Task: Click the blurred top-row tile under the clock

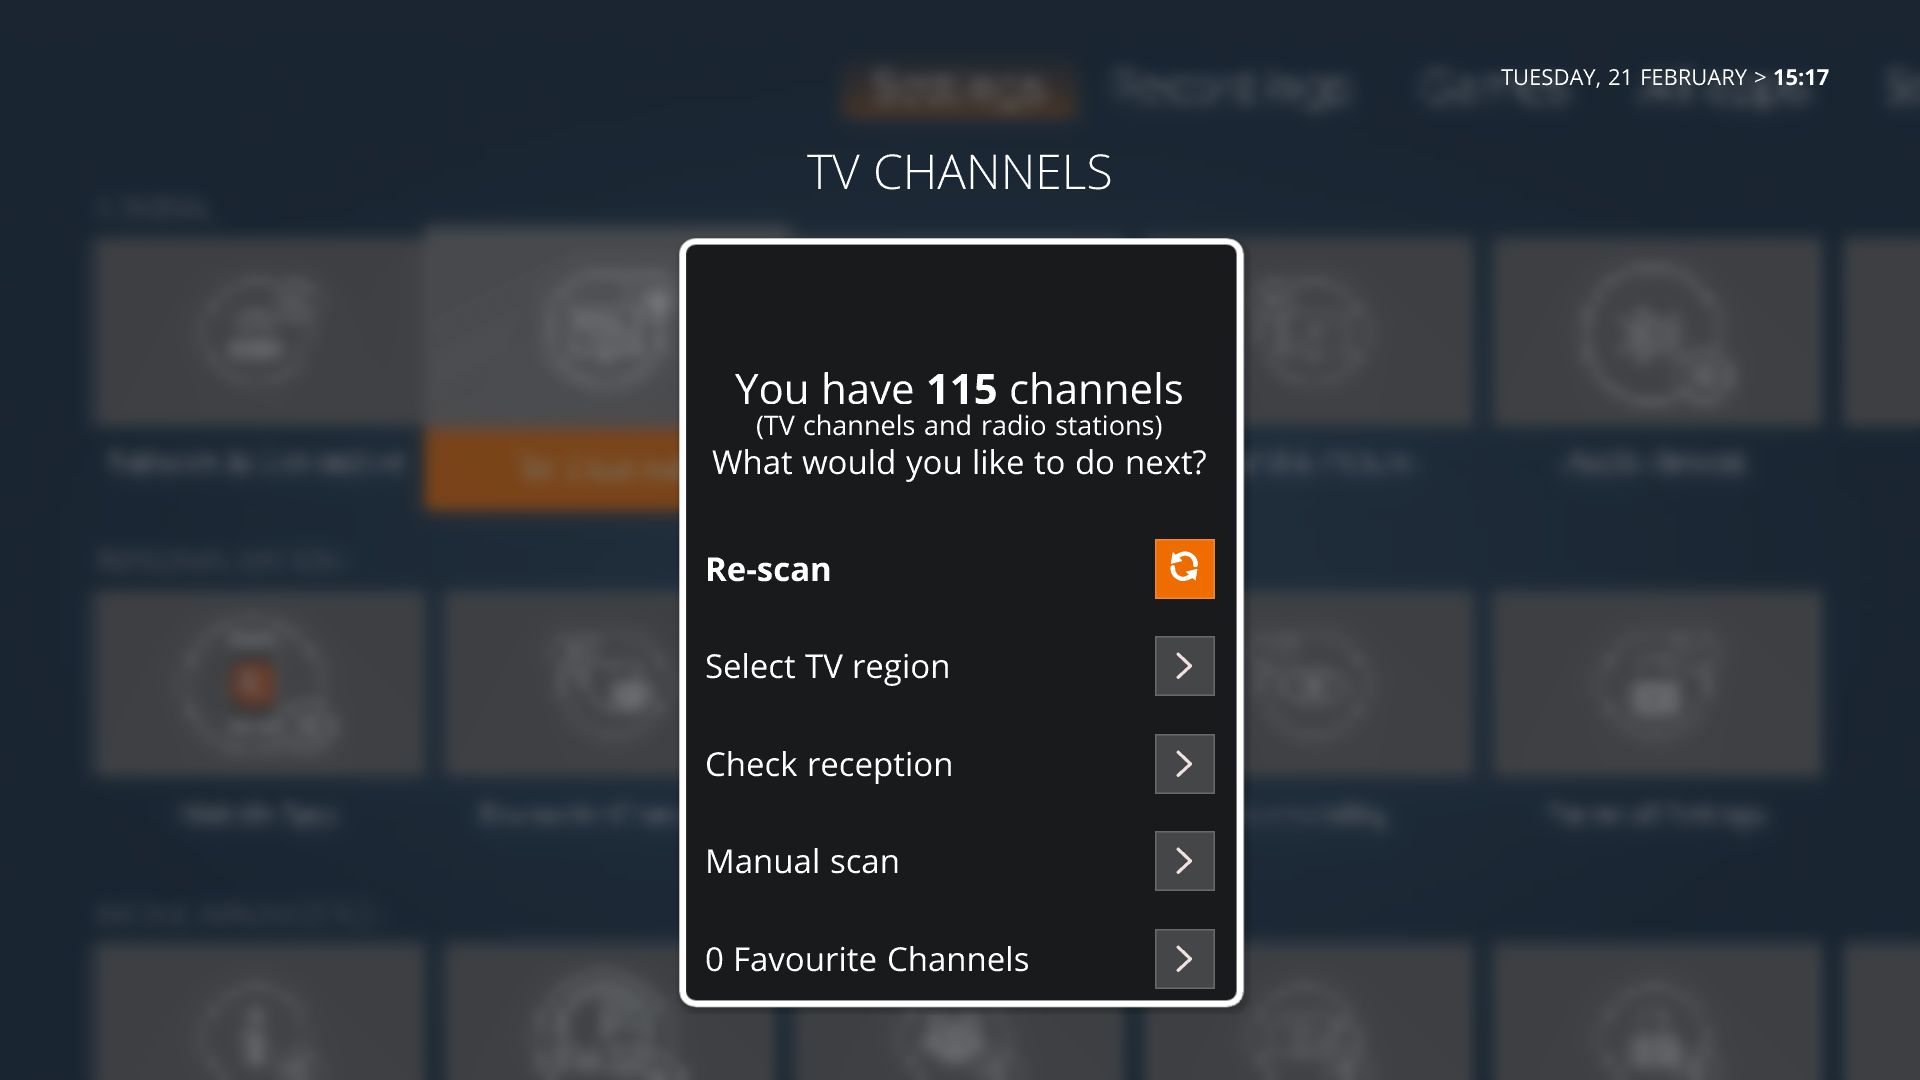Action: pyautogui.click(x=1658, y=360)
